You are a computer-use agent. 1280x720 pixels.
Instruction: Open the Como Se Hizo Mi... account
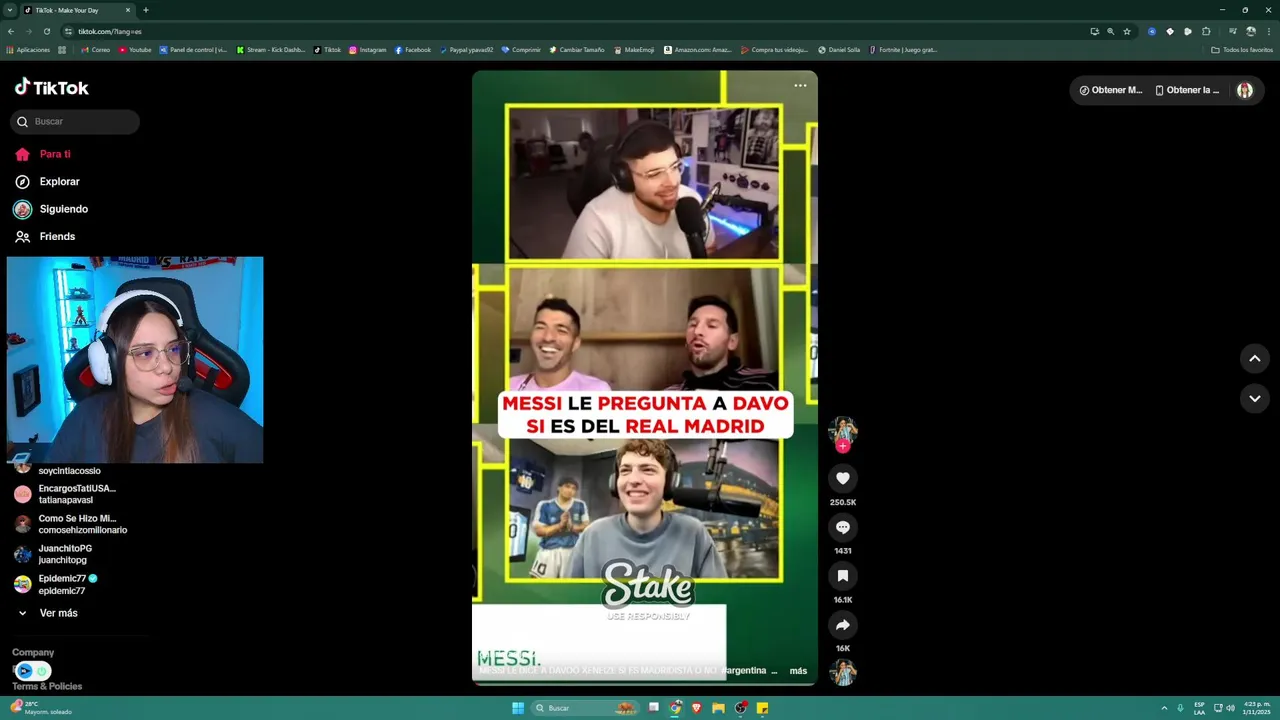[x=70, y=524]
